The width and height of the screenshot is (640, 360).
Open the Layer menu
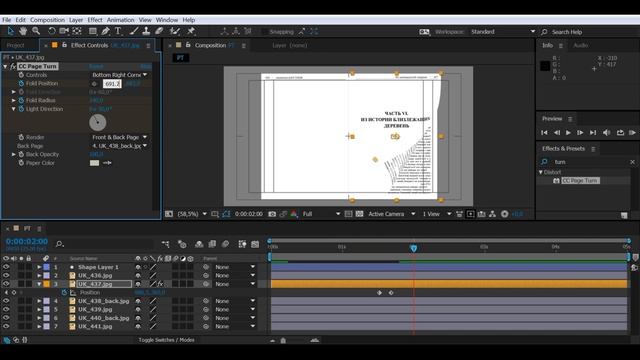pos(76,20)
